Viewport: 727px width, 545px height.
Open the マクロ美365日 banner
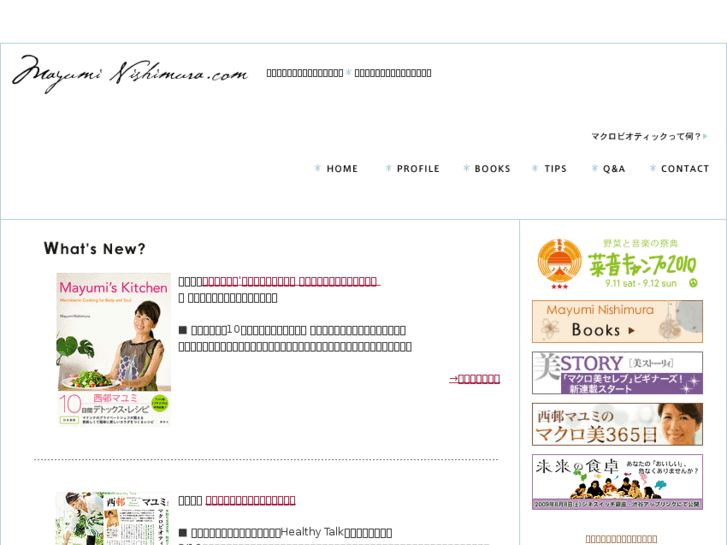(x=617, y=424)
